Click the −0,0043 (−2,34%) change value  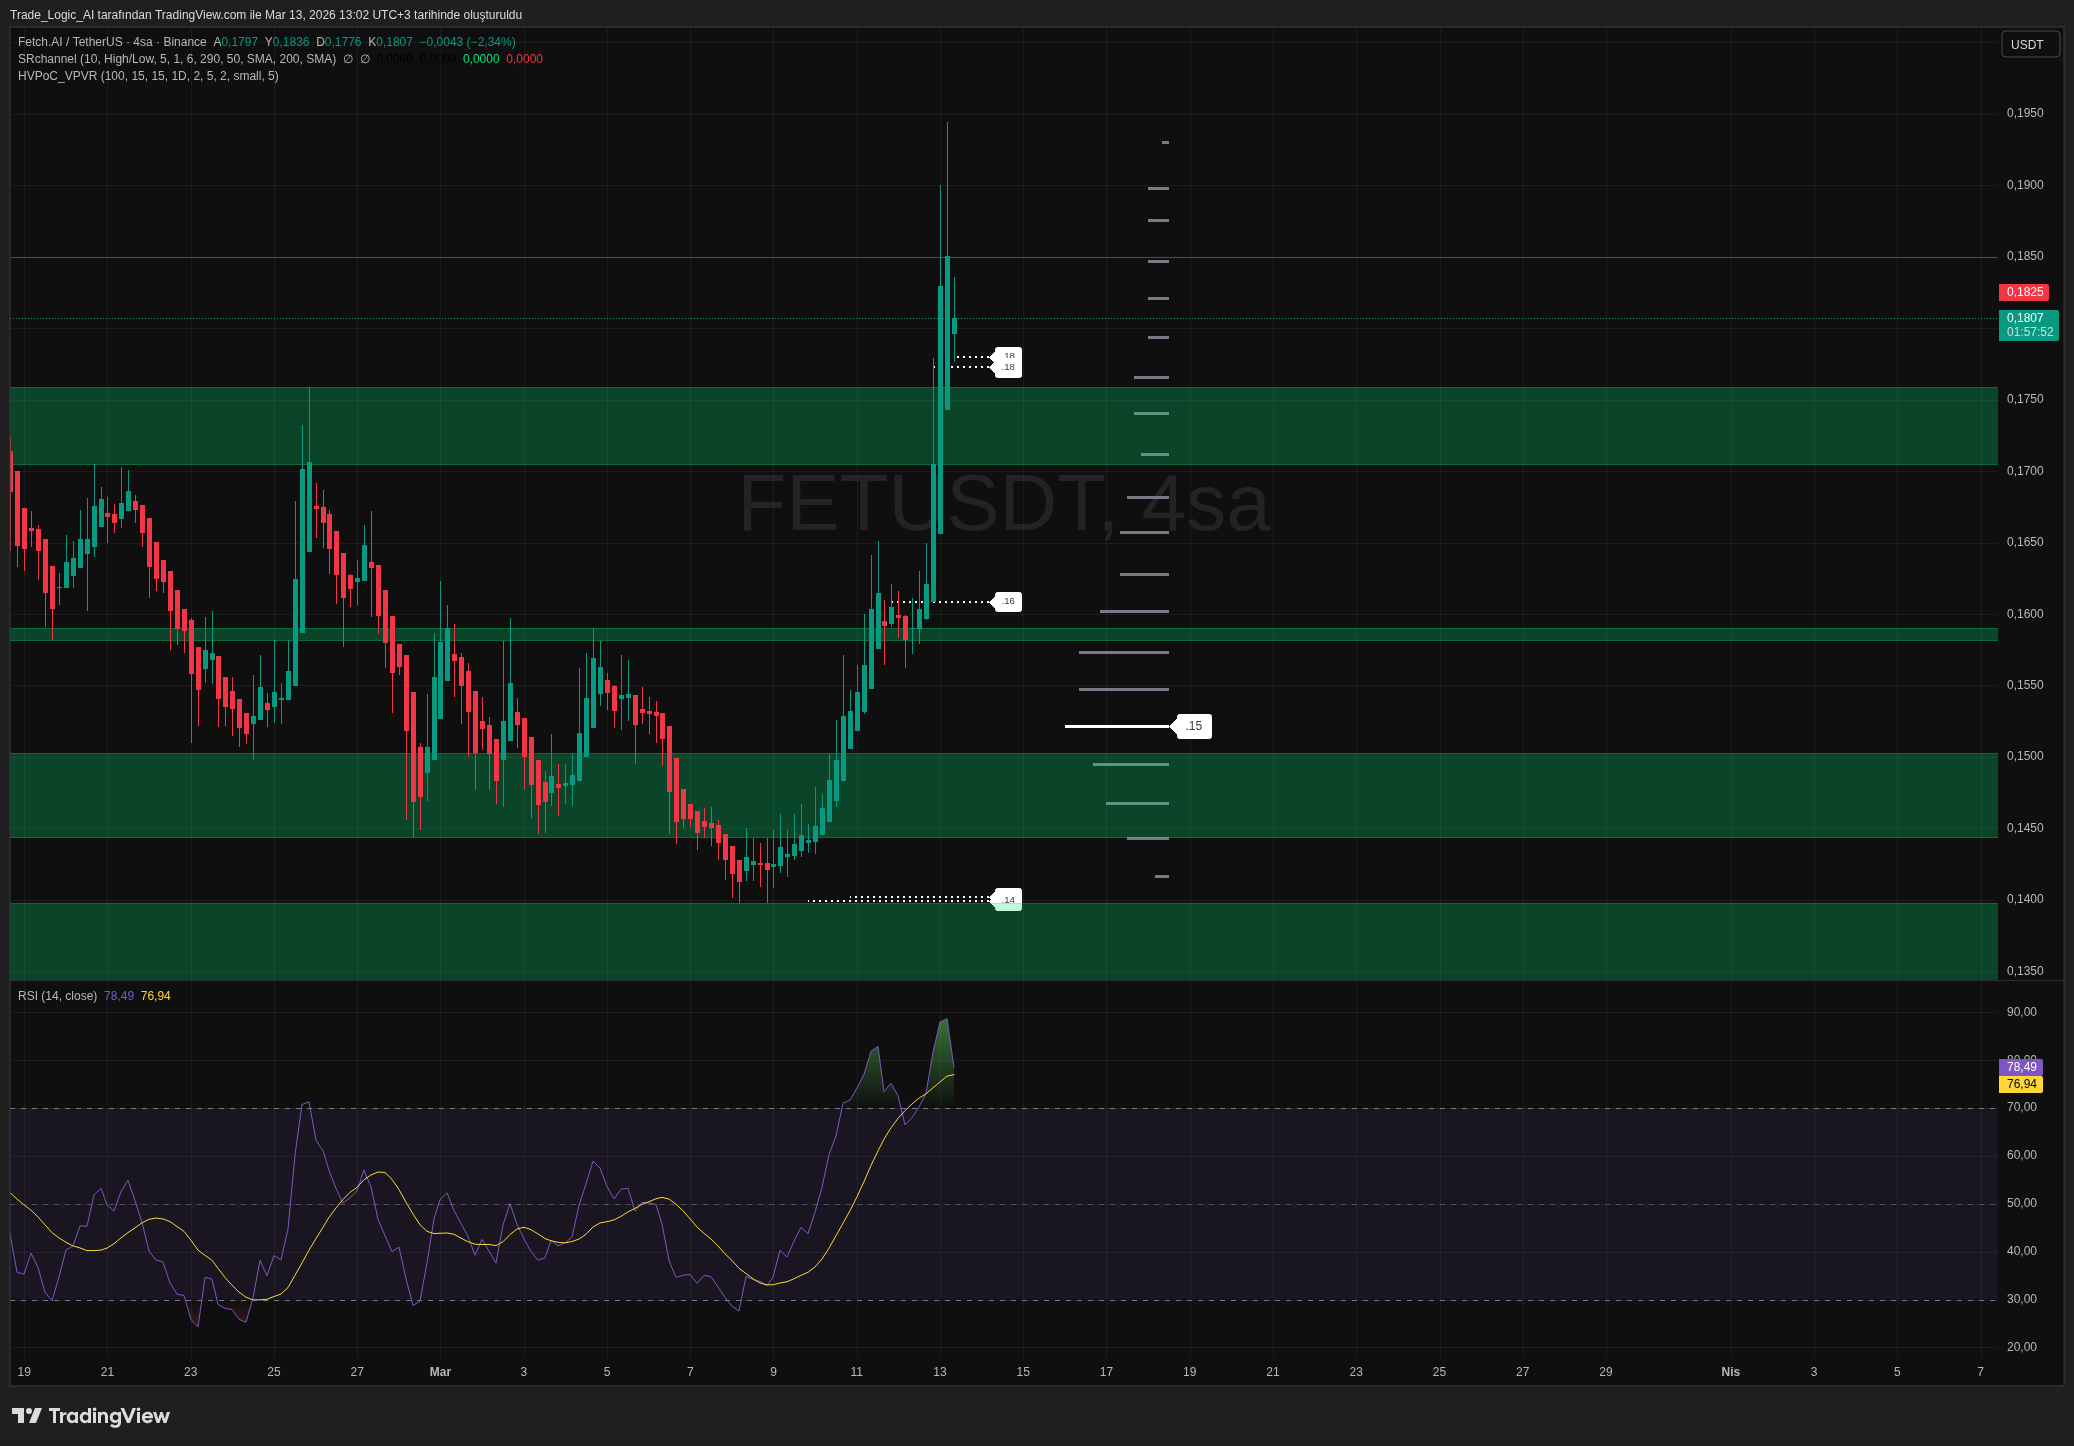(468, 42)
